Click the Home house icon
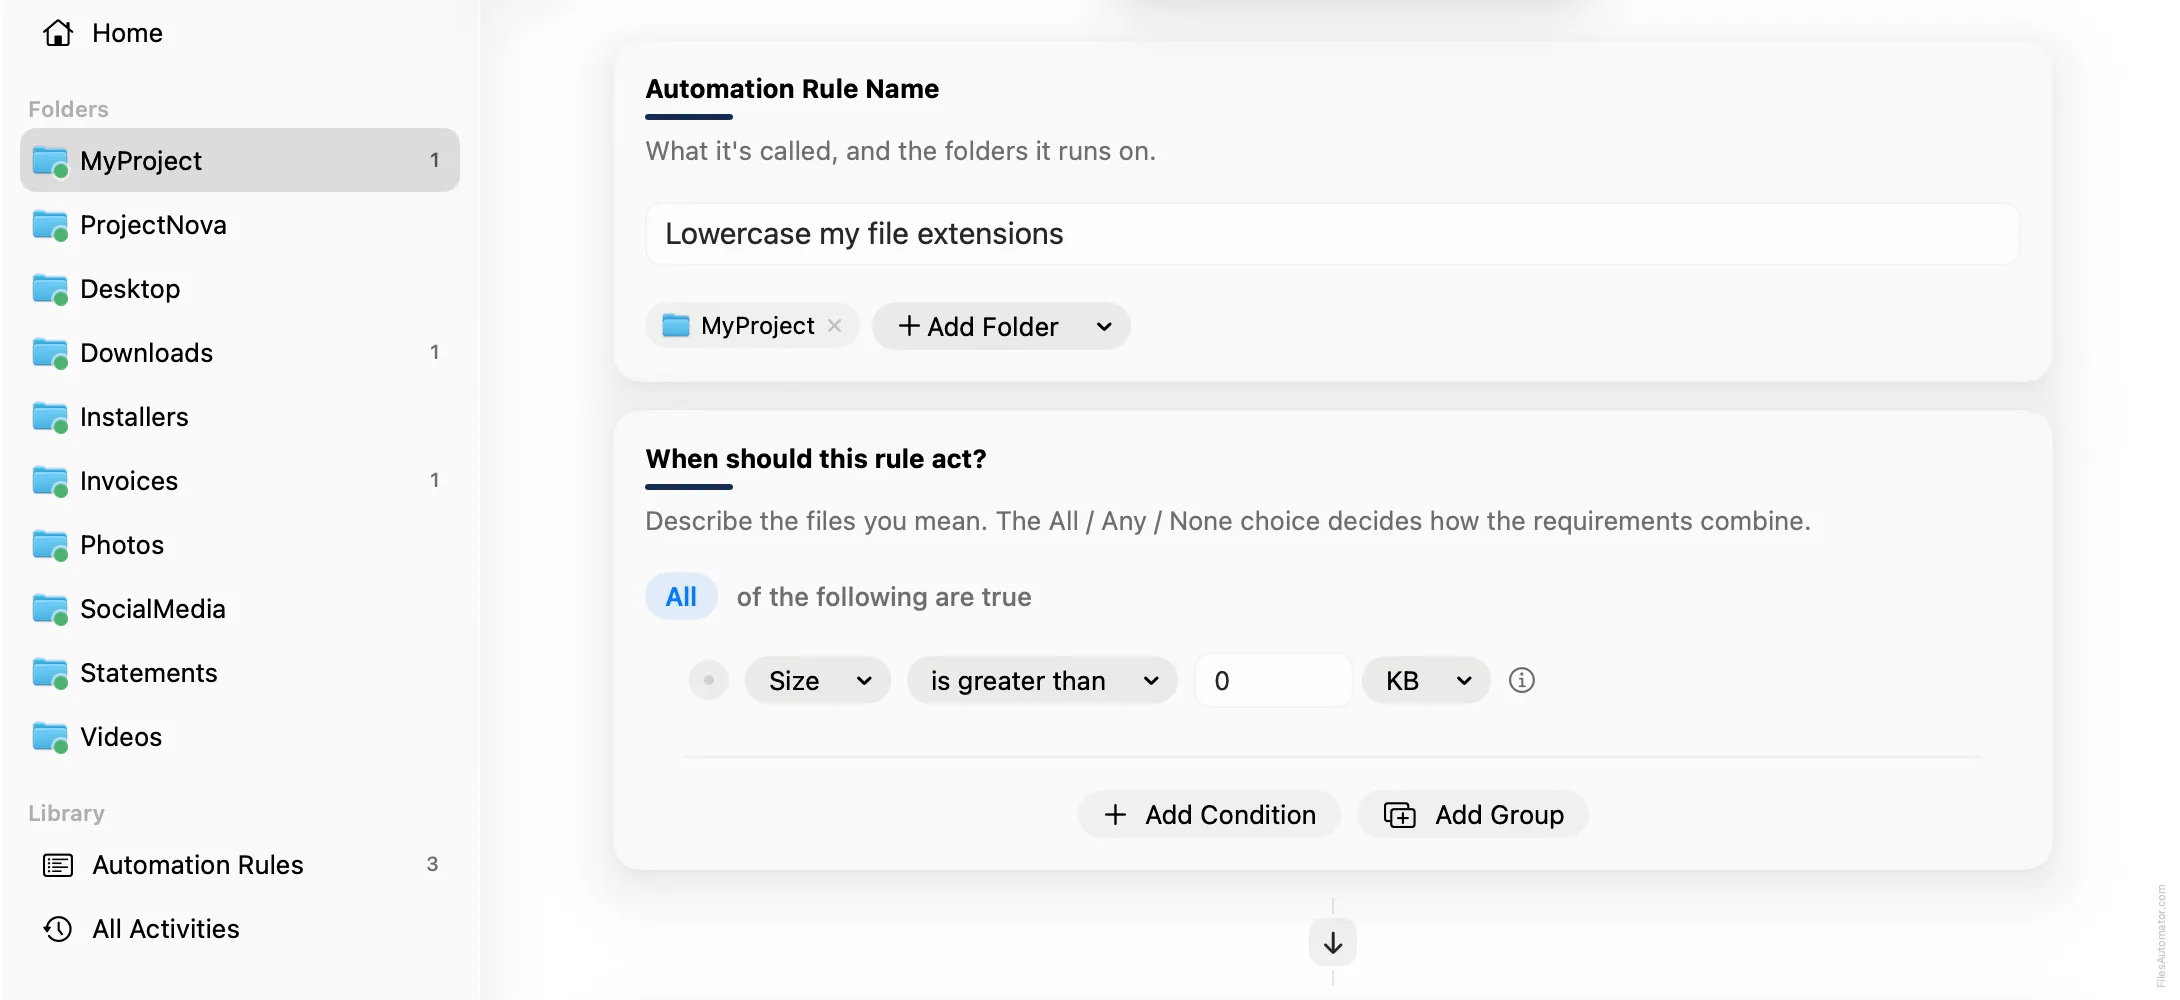This screenshot has height=1000, width=2180. tap(58, 33)
